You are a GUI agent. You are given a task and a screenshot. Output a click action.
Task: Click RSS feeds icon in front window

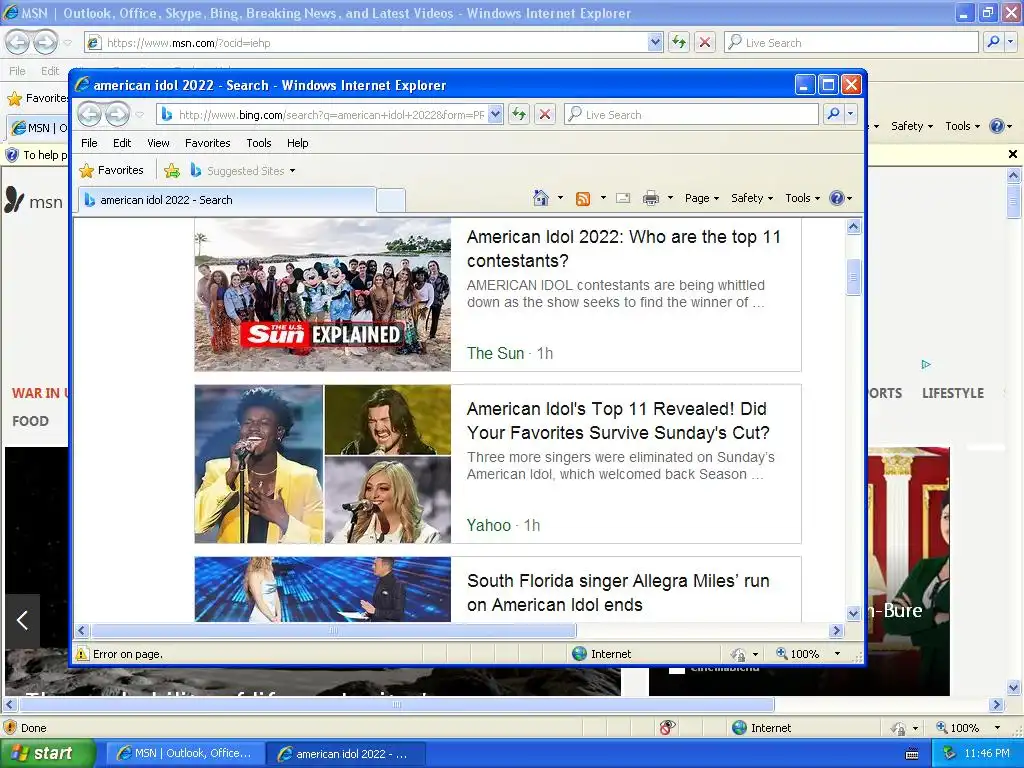click(583, 199)
